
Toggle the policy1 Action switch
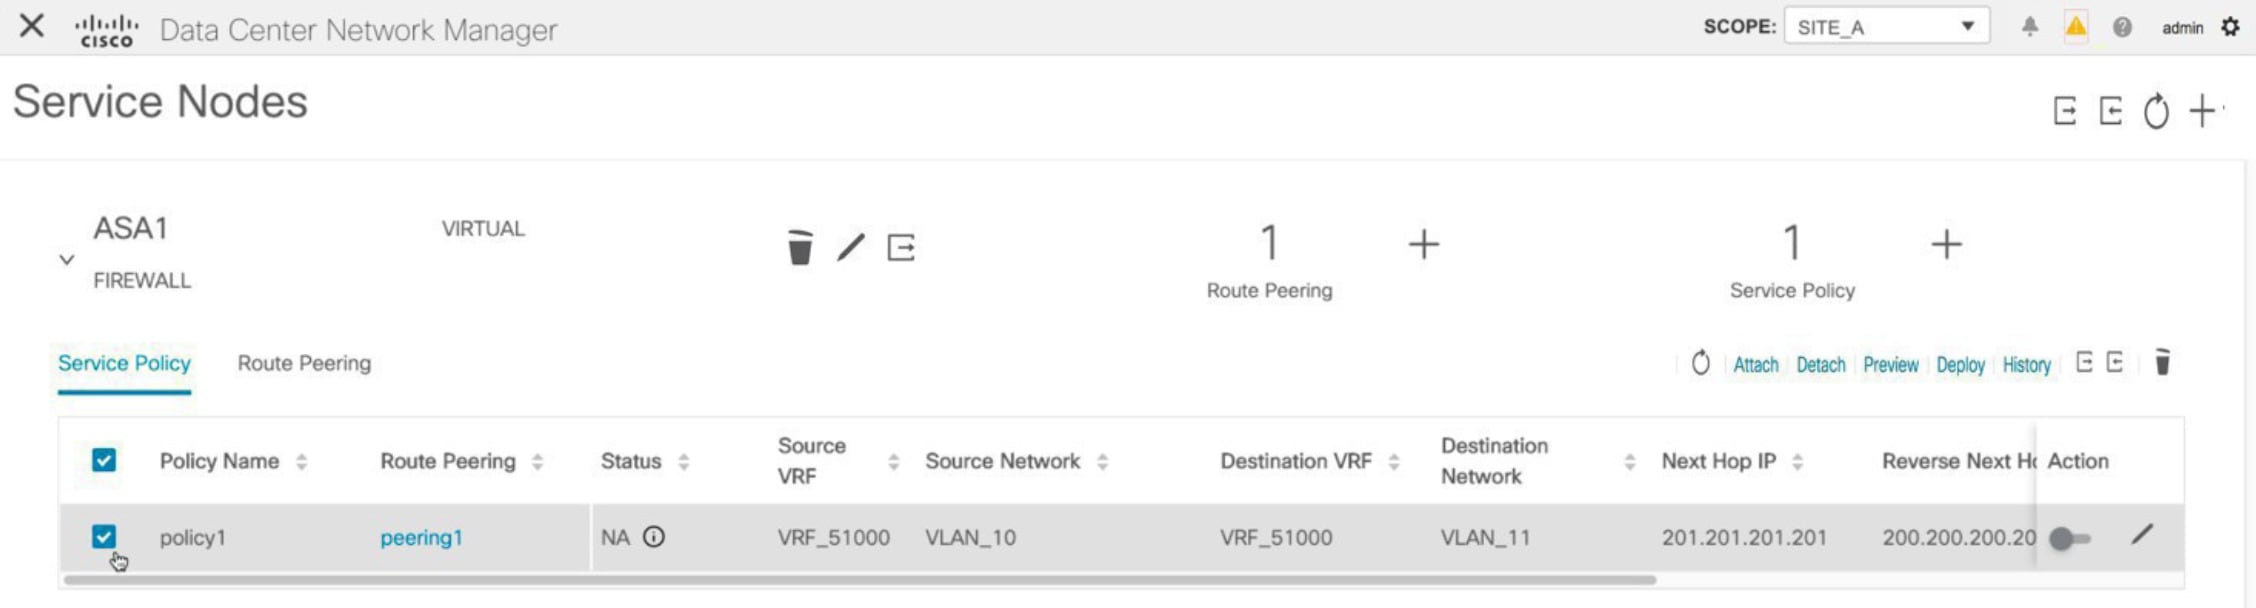point(2069,539)
